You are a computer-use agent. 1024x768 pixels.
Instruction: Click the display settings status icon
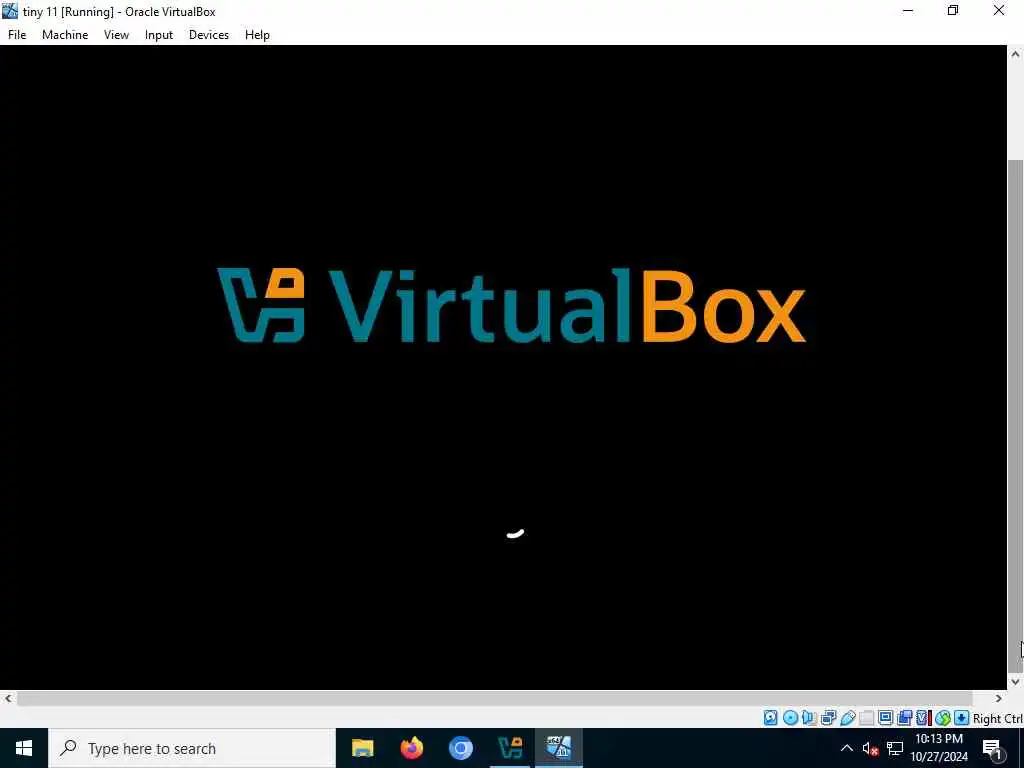(x=886, y=718)
